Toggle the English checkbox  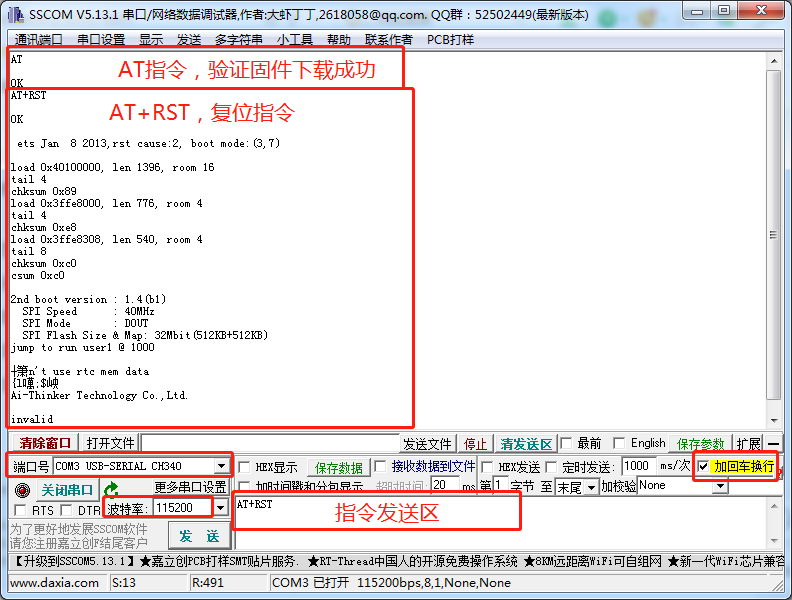[x=619, y=443]
